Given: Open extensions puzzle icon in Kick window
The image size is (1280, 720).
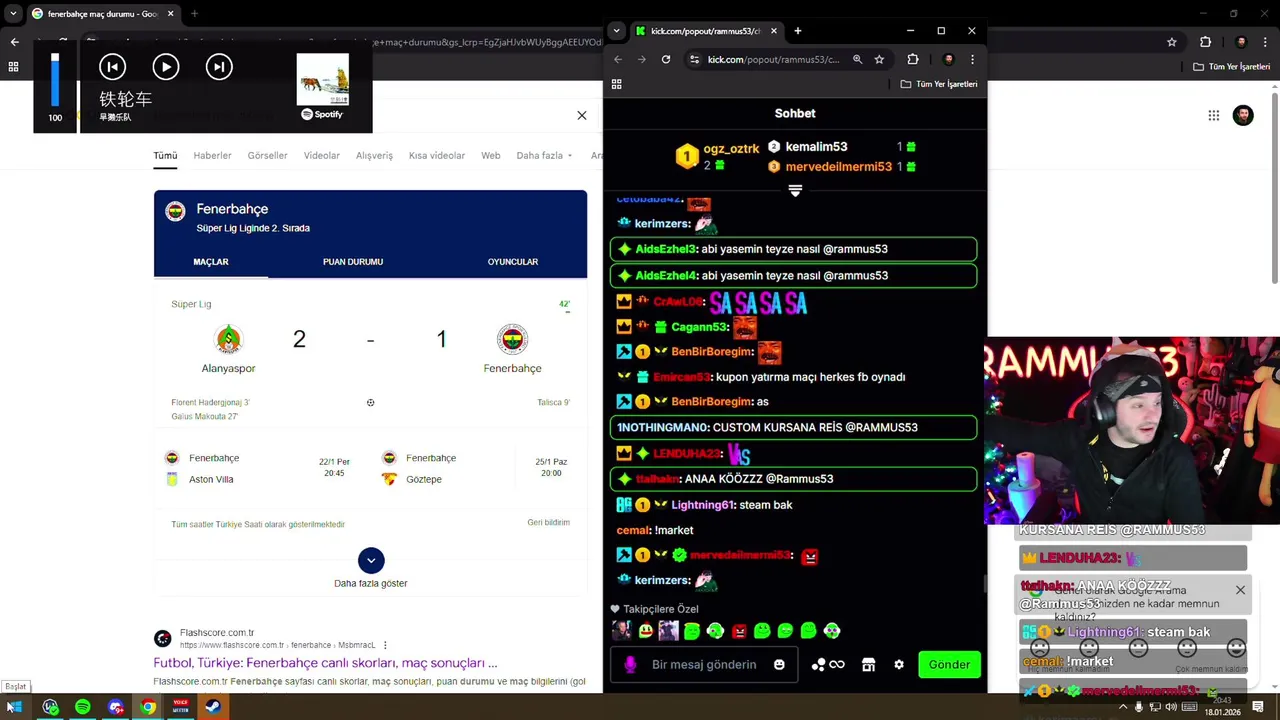Looking at the screenshot, I should 913,59.
